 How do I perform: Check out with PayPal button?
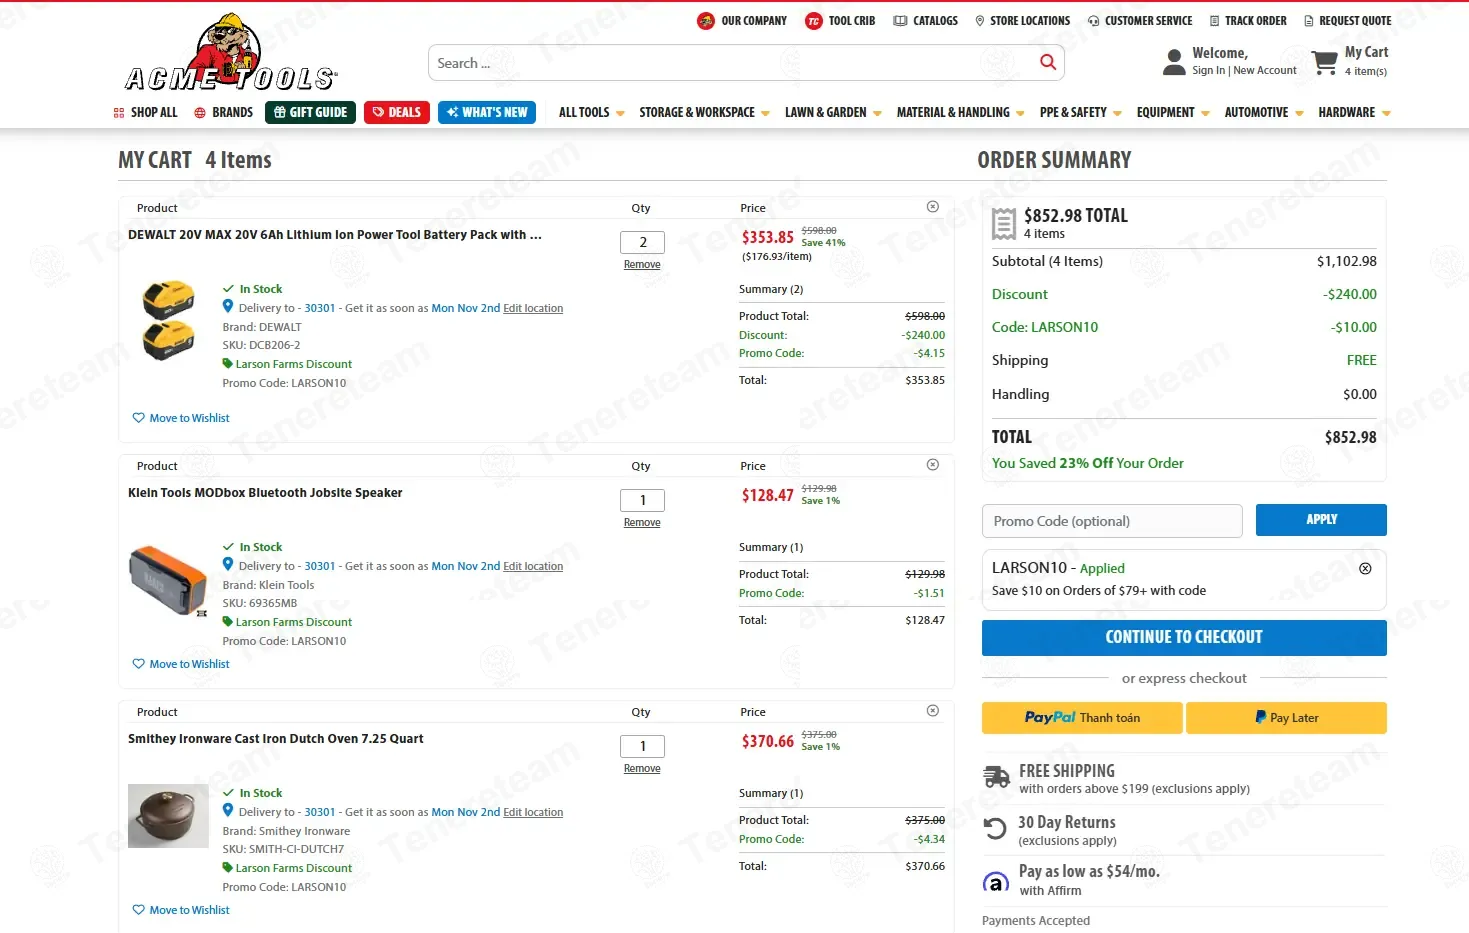[1082, 718]
